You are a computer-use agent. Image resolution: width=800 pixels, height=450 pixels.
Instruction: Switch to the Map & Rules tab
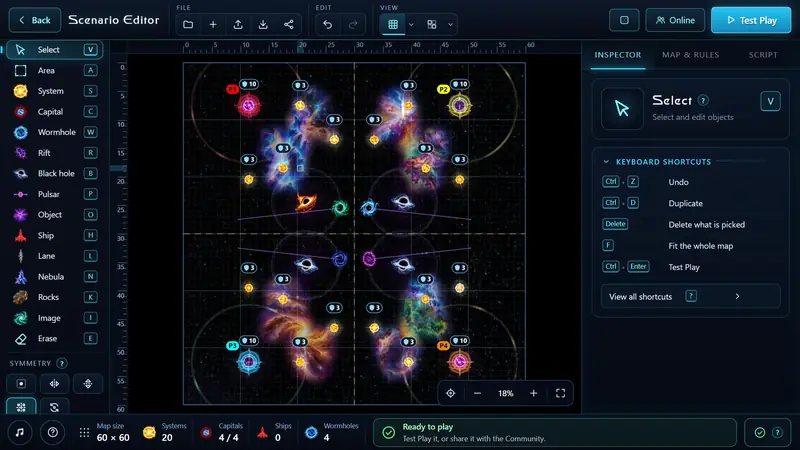pyautogui.click(x=690, y=55)
